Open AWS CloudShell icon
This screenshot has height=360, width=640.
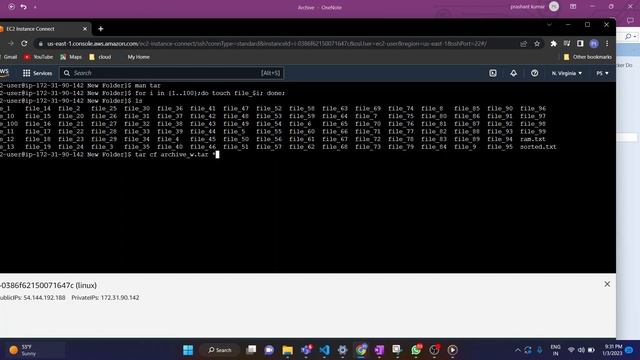pos(493,73)
